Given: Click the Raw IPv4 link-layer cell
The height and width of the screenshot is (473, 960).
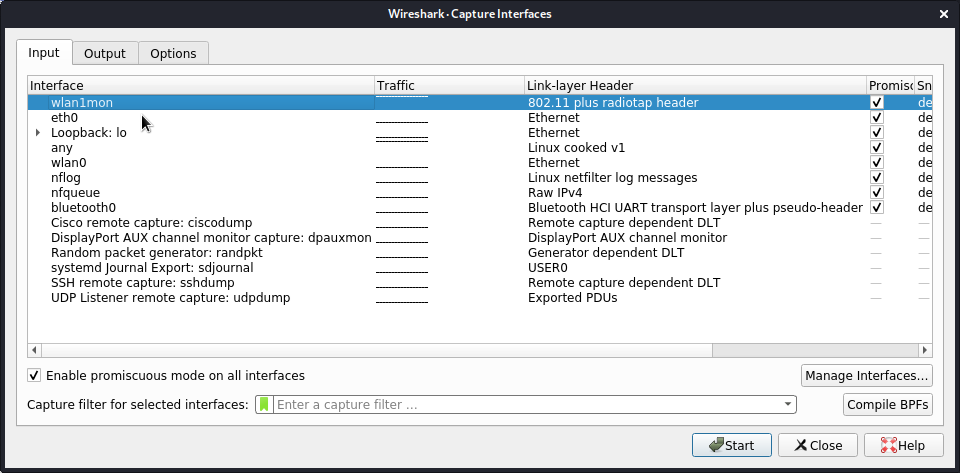Looking at the screenshot, I should tap(555, 192).
